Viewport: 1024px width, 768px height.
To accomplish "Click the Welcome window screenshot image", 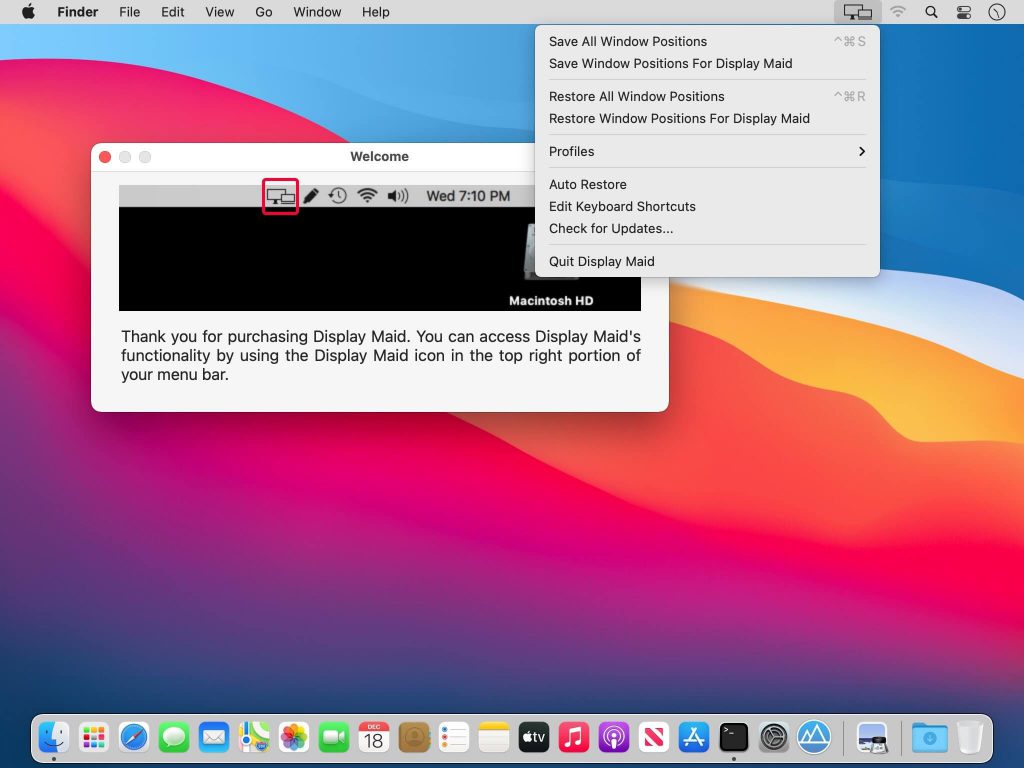I will tap(380, 248).
